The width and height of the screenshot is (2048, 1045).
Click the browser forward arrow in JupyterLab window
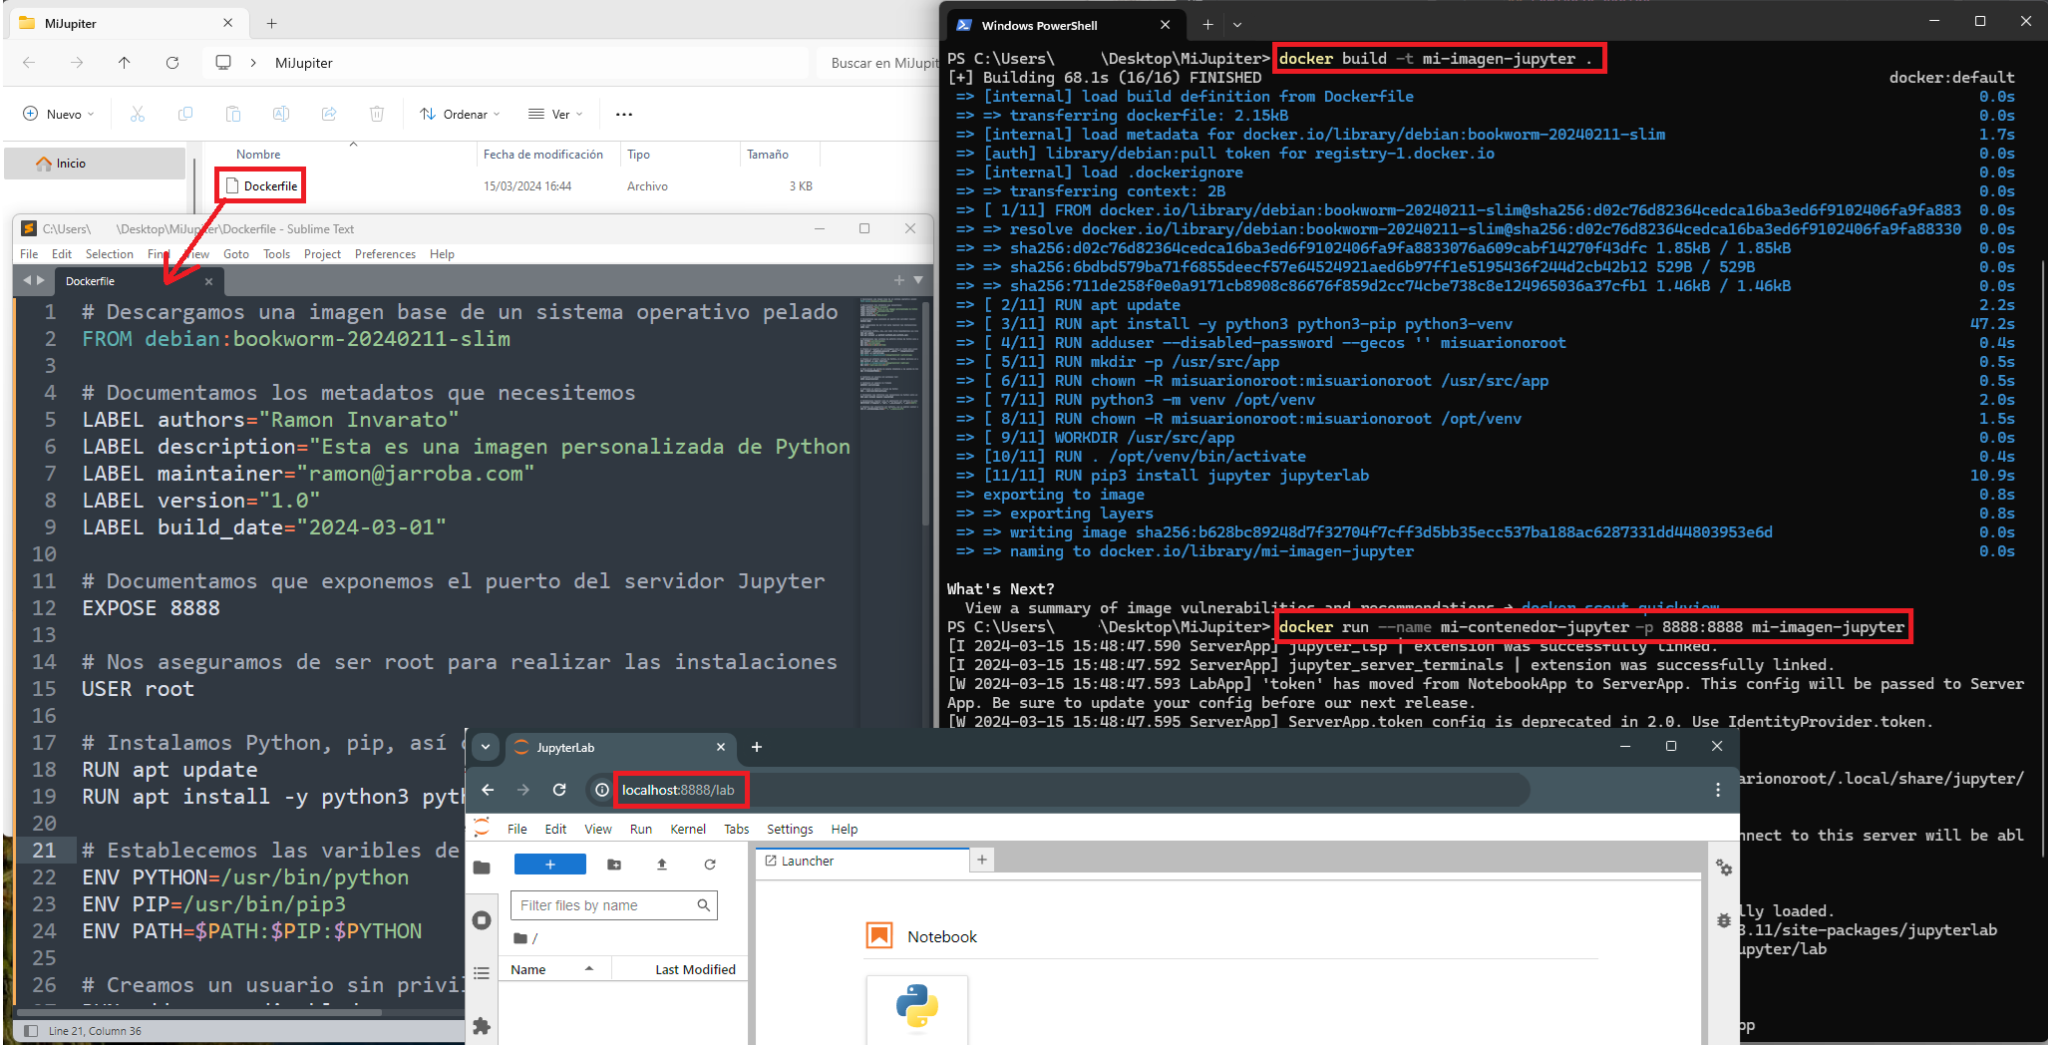(x=523, y=790)
